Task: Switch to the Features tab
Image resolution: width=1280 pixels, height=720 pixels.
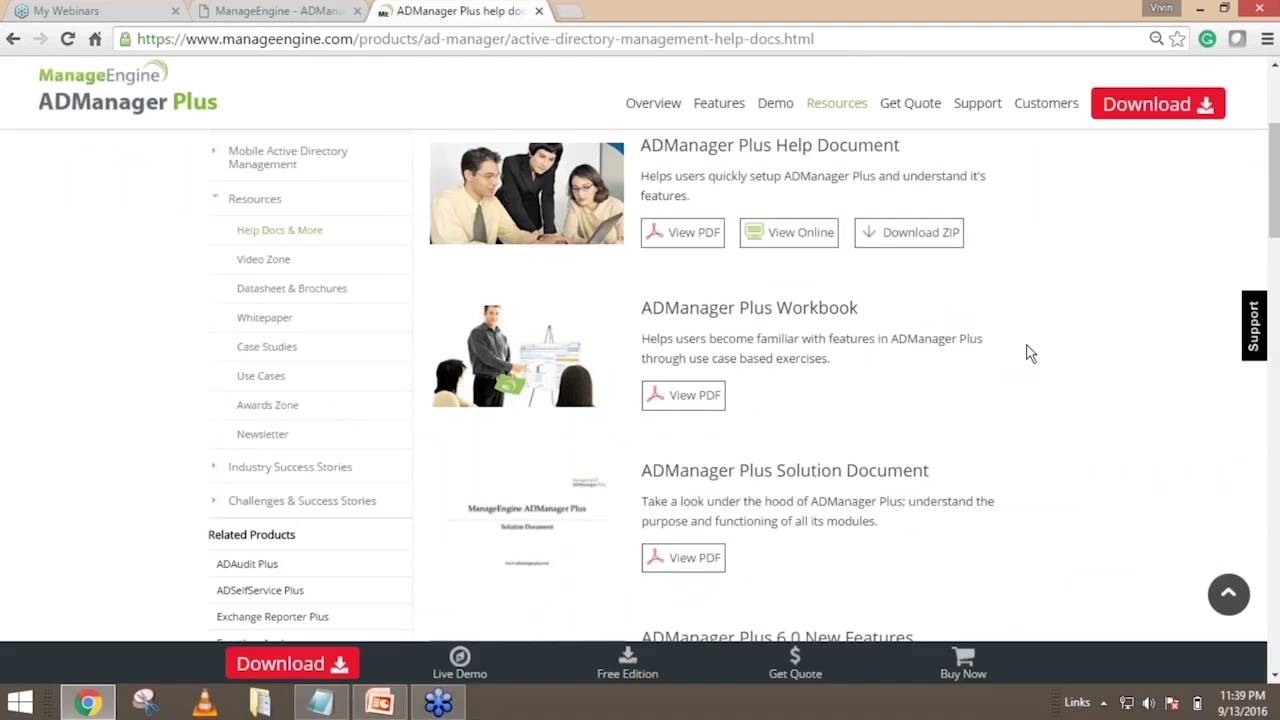Action: 718,103
